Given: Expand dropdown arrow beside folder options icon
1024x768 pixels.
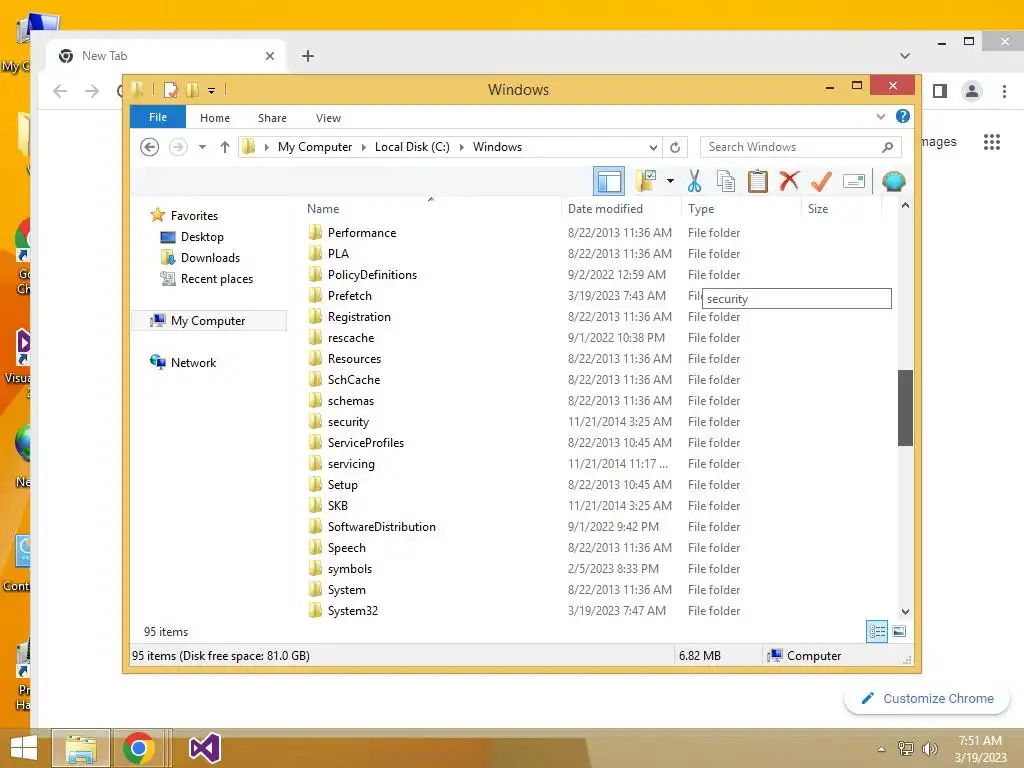Looking at the screenshot, I should point(670,181).
